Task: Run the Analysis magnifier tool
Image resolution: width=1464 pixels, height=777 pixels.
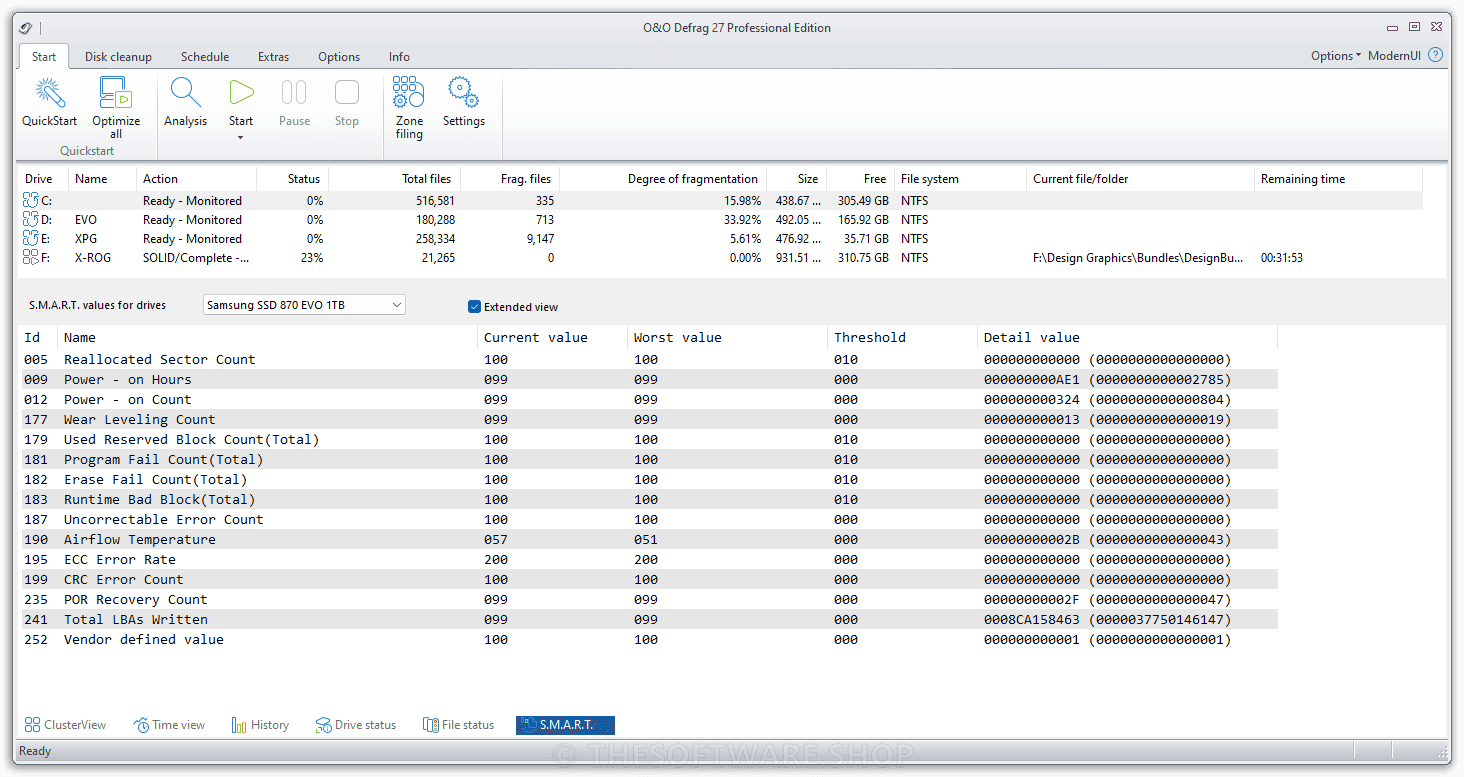Action: click(x=185, y=93)
